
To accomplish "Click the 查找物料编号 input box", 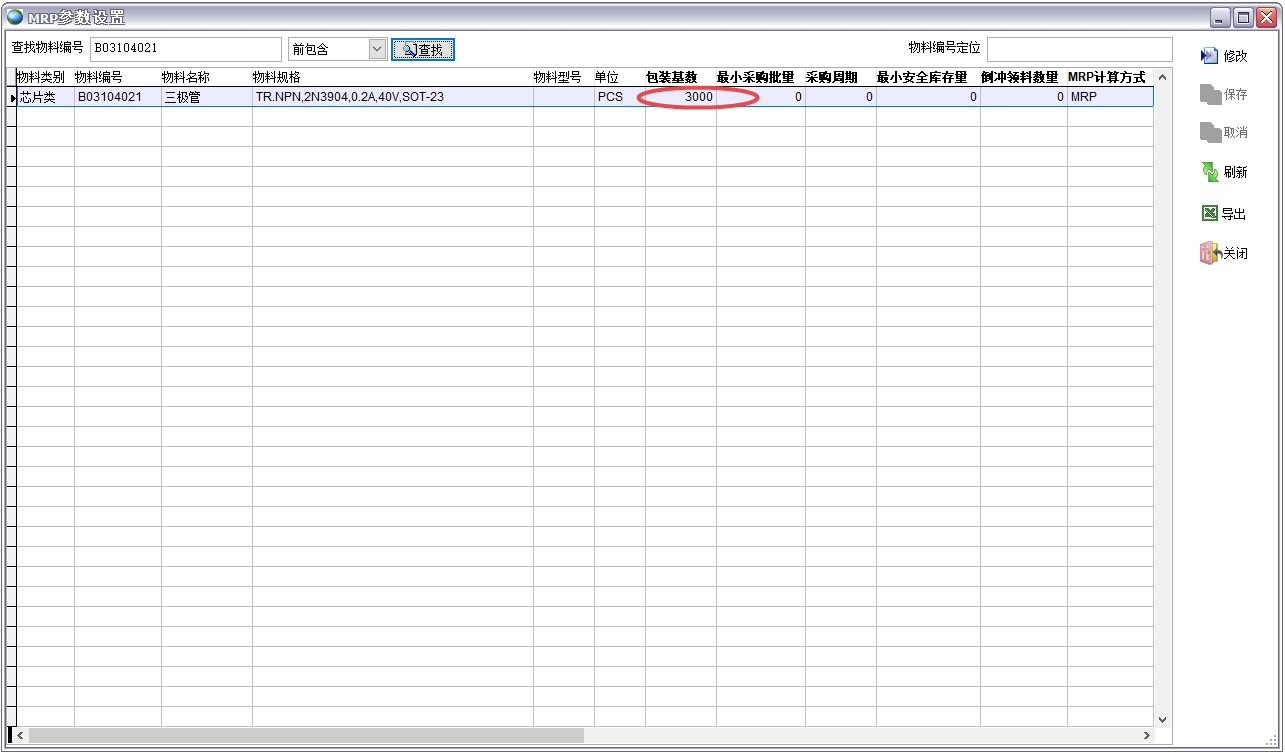I will point(185,48).
